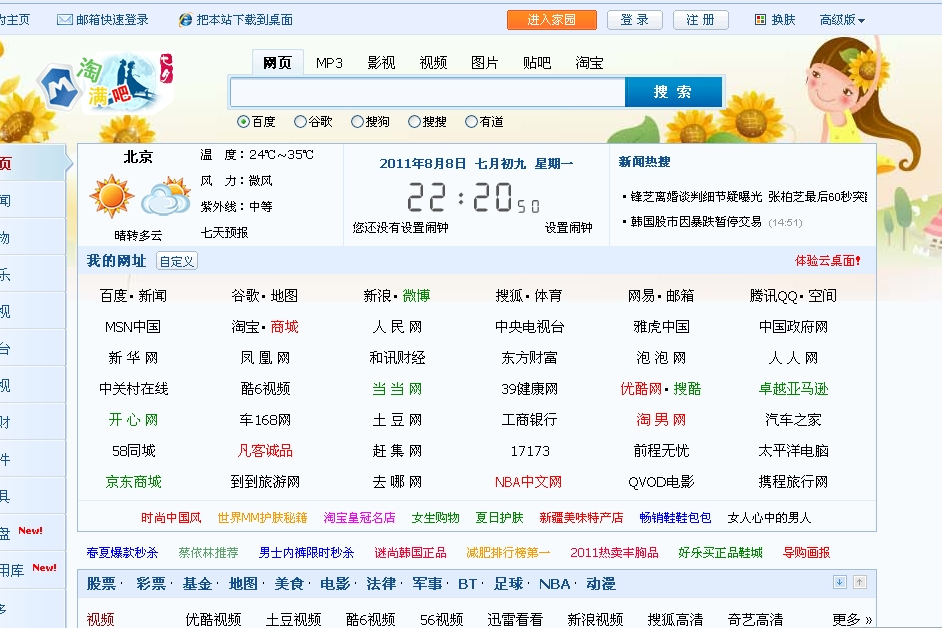Switch to the 图片 search tab
The height and width of the screenshot is (628, 942).
(x=485, y=62)
